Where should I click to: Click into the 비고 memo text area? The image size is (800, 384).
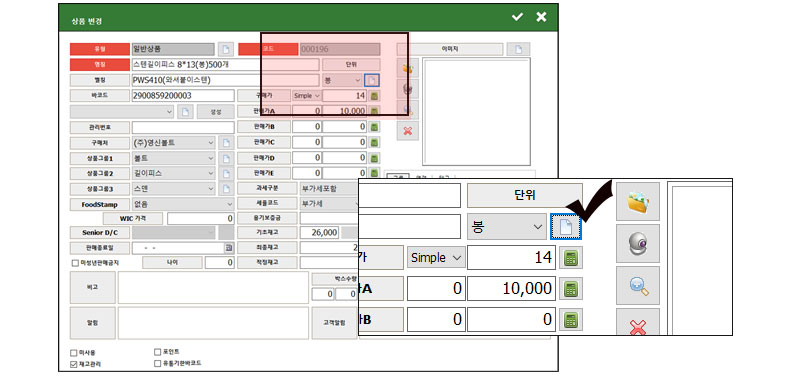[213, 287]
